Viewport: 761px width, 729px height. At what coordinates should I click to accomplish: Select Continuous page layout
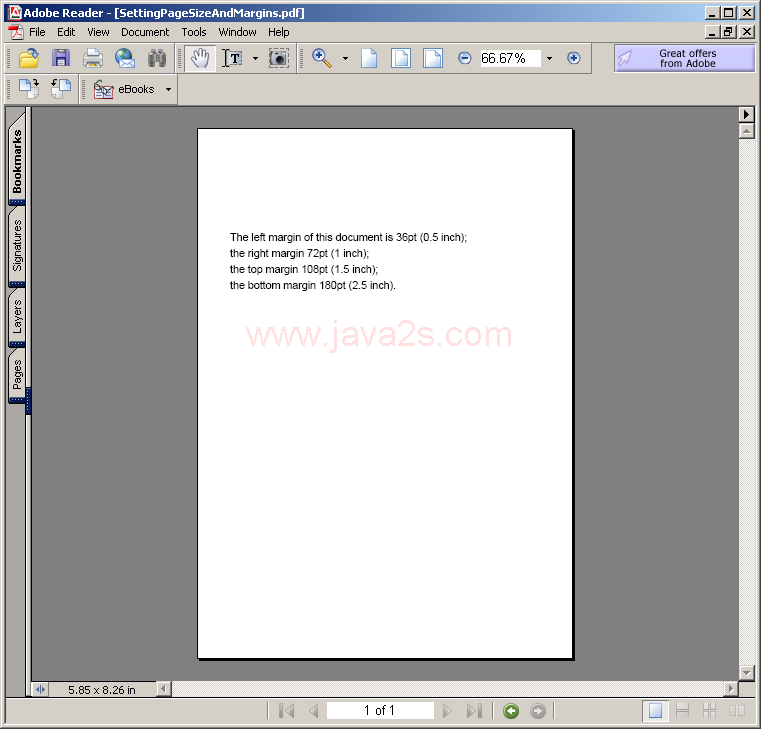pyautogui.click(x=682, y=711)
